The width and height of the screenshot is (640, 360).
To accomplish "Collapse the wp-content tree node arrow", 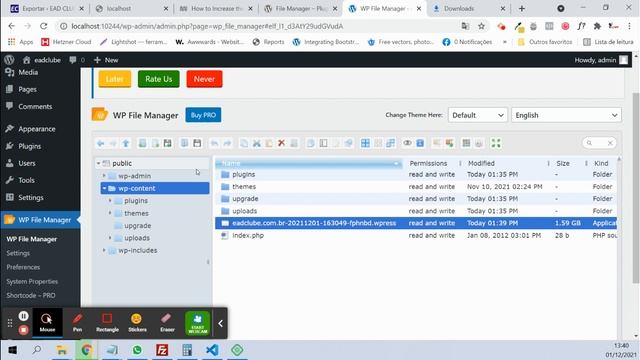I will coord(104,188).
